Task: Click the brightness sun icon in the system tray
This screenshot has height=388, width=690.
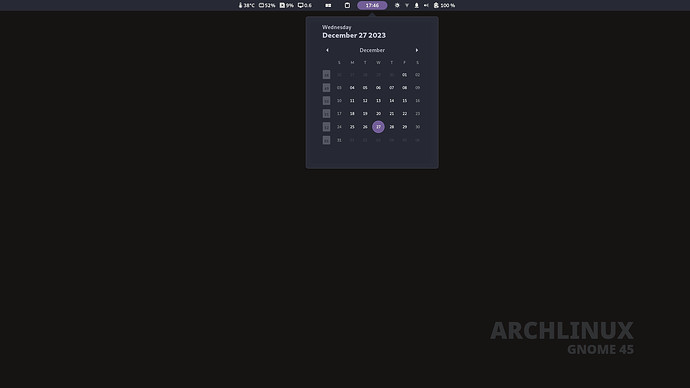Action: point(397,5)
